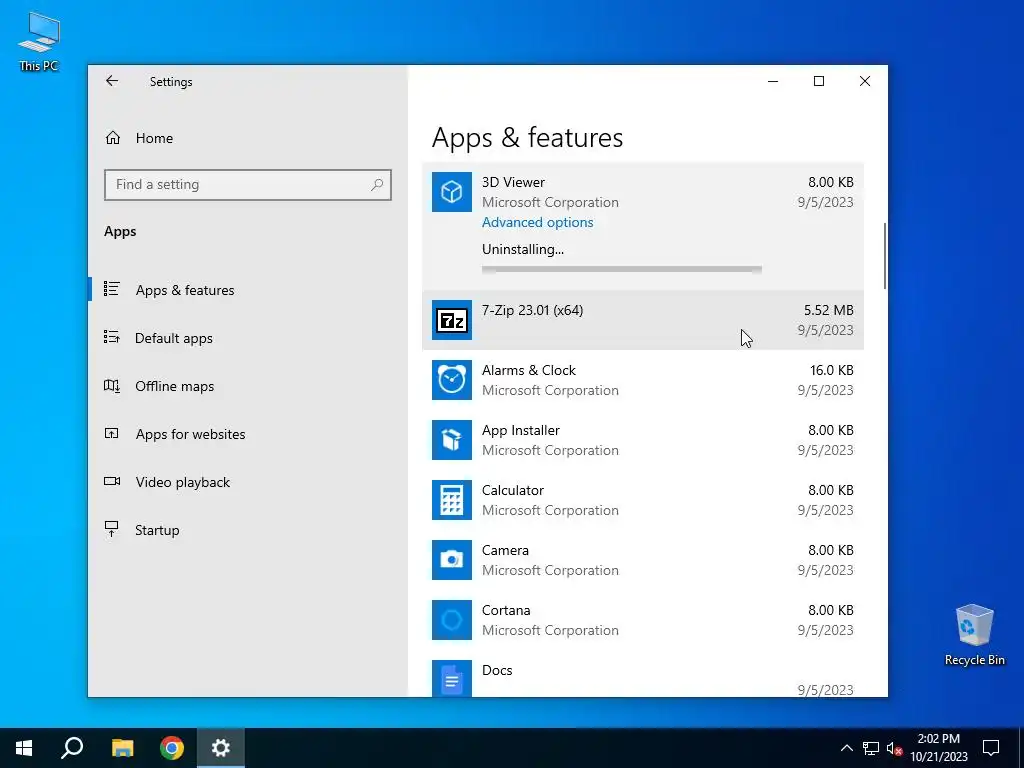The height and width of the screenshot is (768, 1024).
Task: Open Advanced options for 3D Viewer
Action: click(x=537, y=223)
